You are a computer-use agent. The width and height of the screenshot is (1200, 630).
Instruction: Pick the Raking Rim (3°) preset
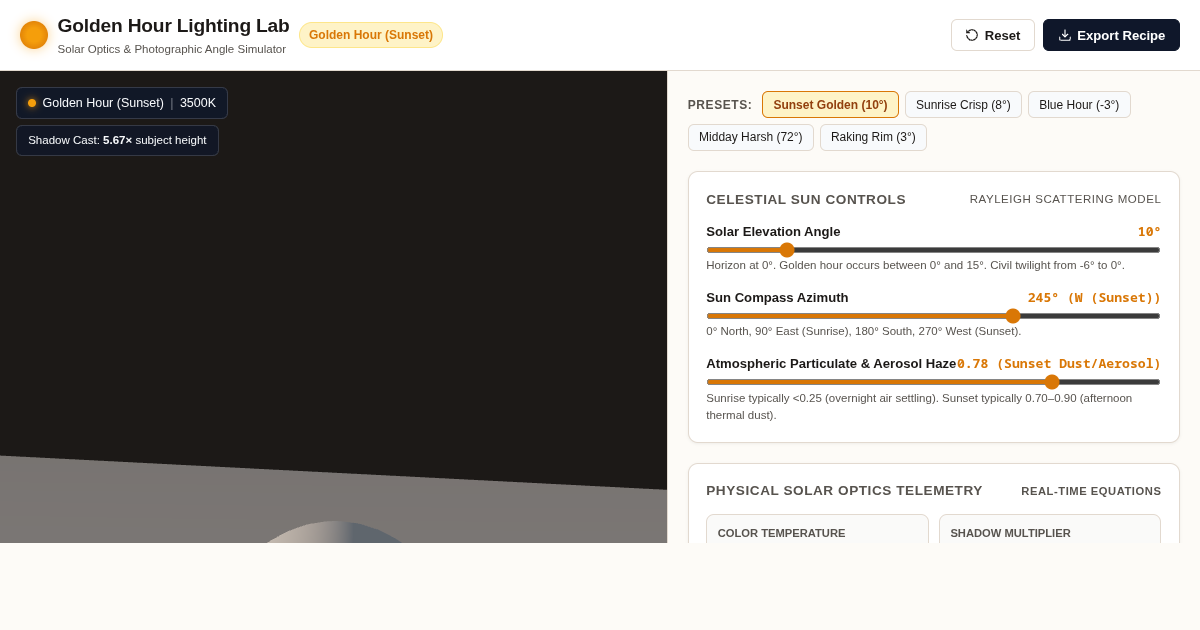873,137
